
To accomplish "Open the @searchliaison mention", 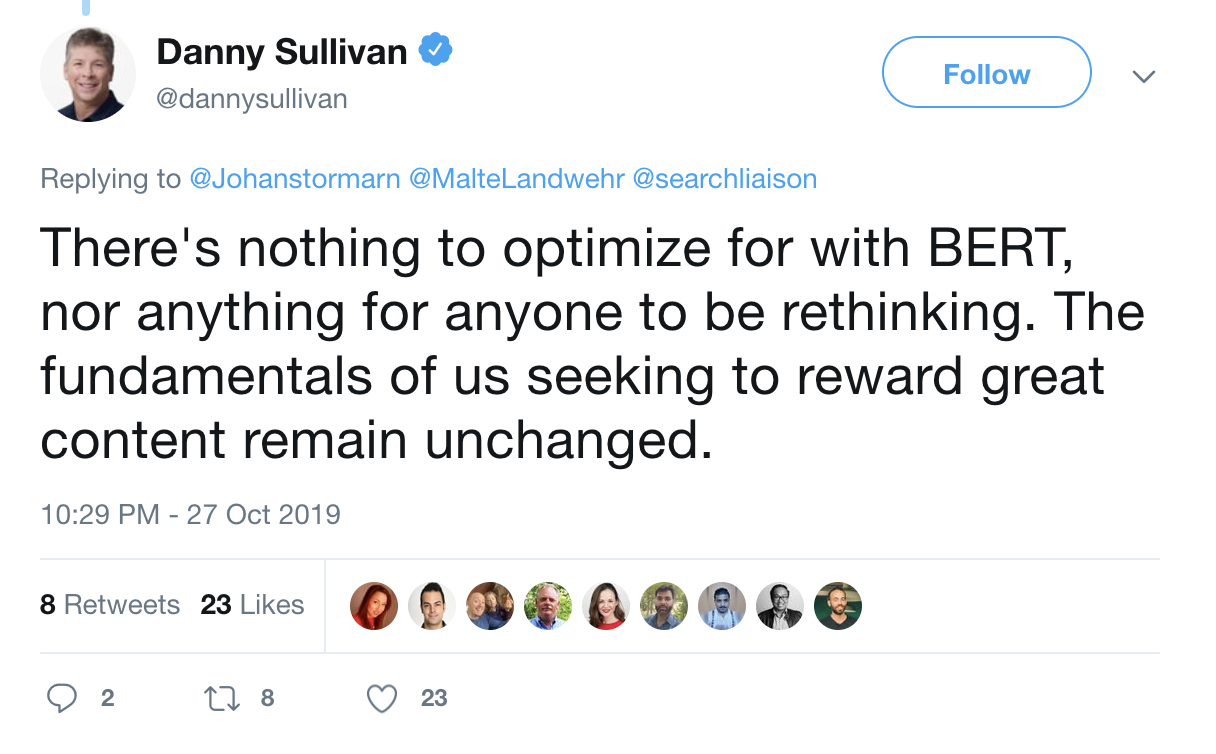I will [725, 179].
